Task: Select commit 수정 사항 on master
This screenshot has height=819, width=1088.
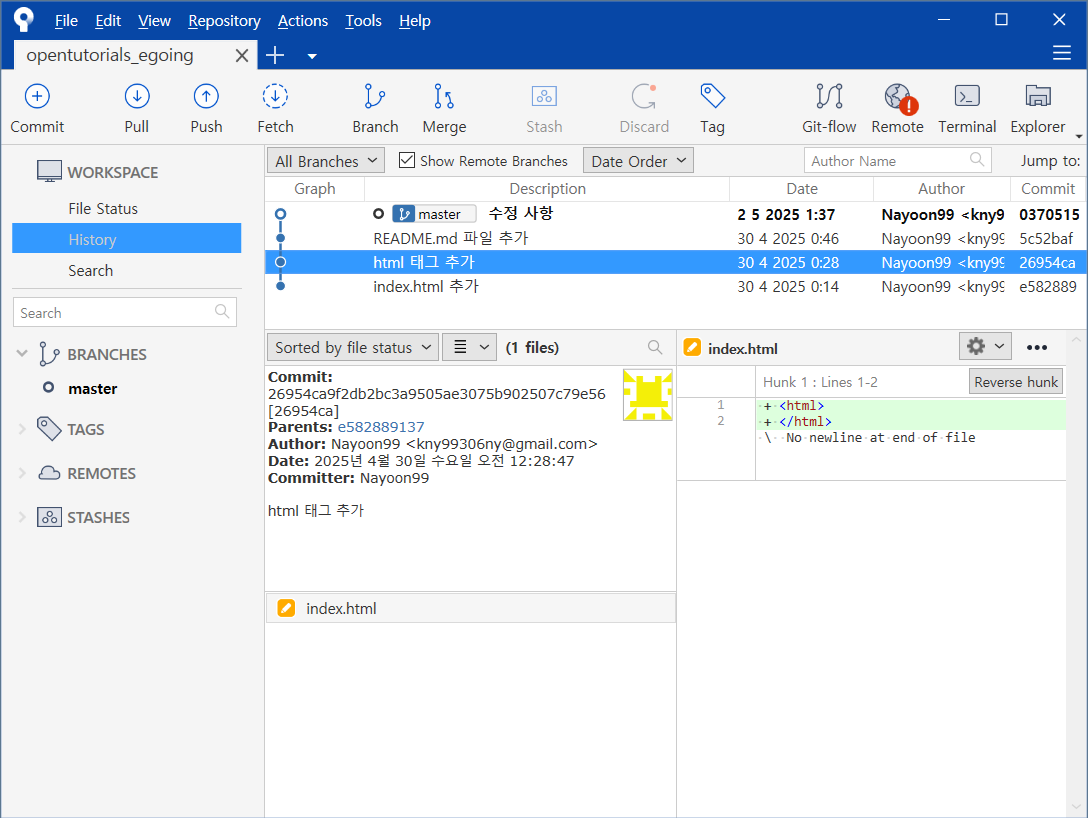Action: (x=675, y=214)
